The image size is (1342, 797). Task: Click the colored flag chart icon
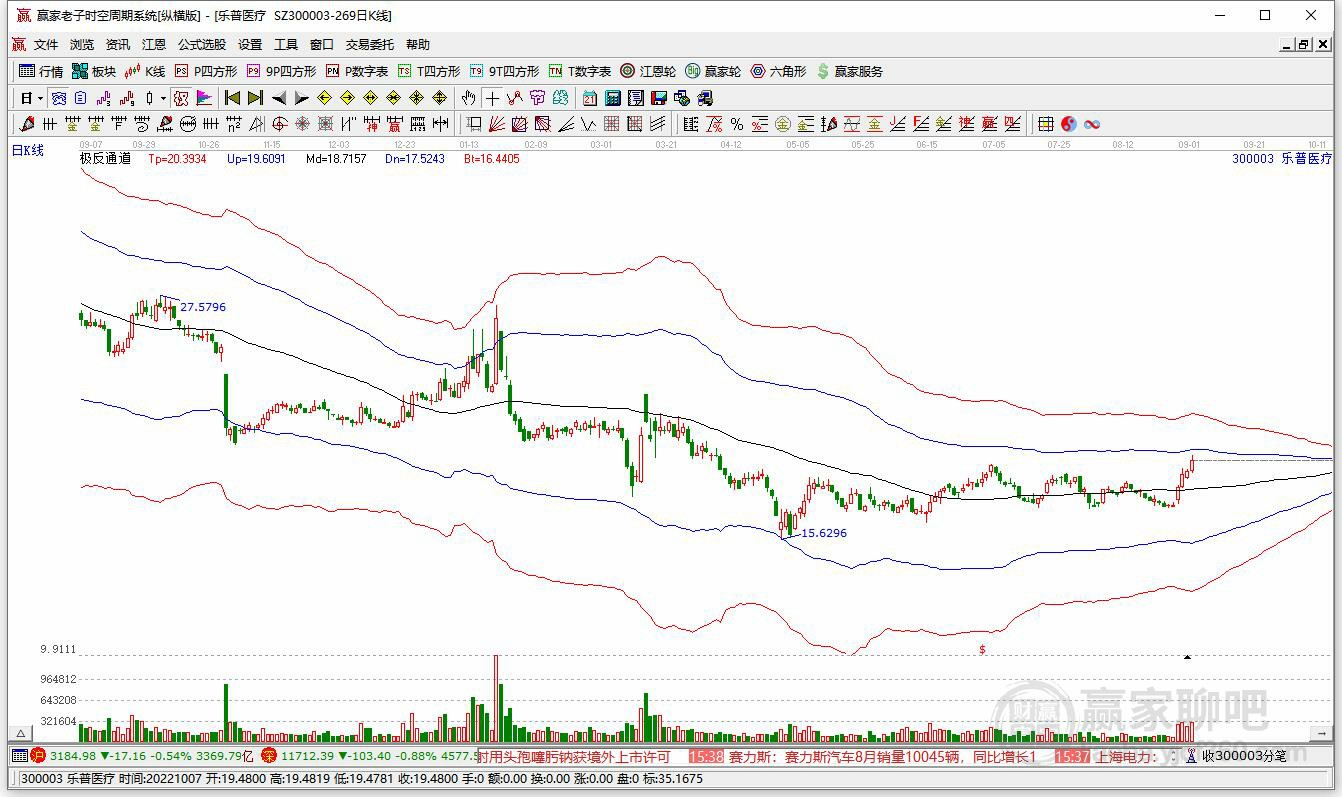coord(204,98)
